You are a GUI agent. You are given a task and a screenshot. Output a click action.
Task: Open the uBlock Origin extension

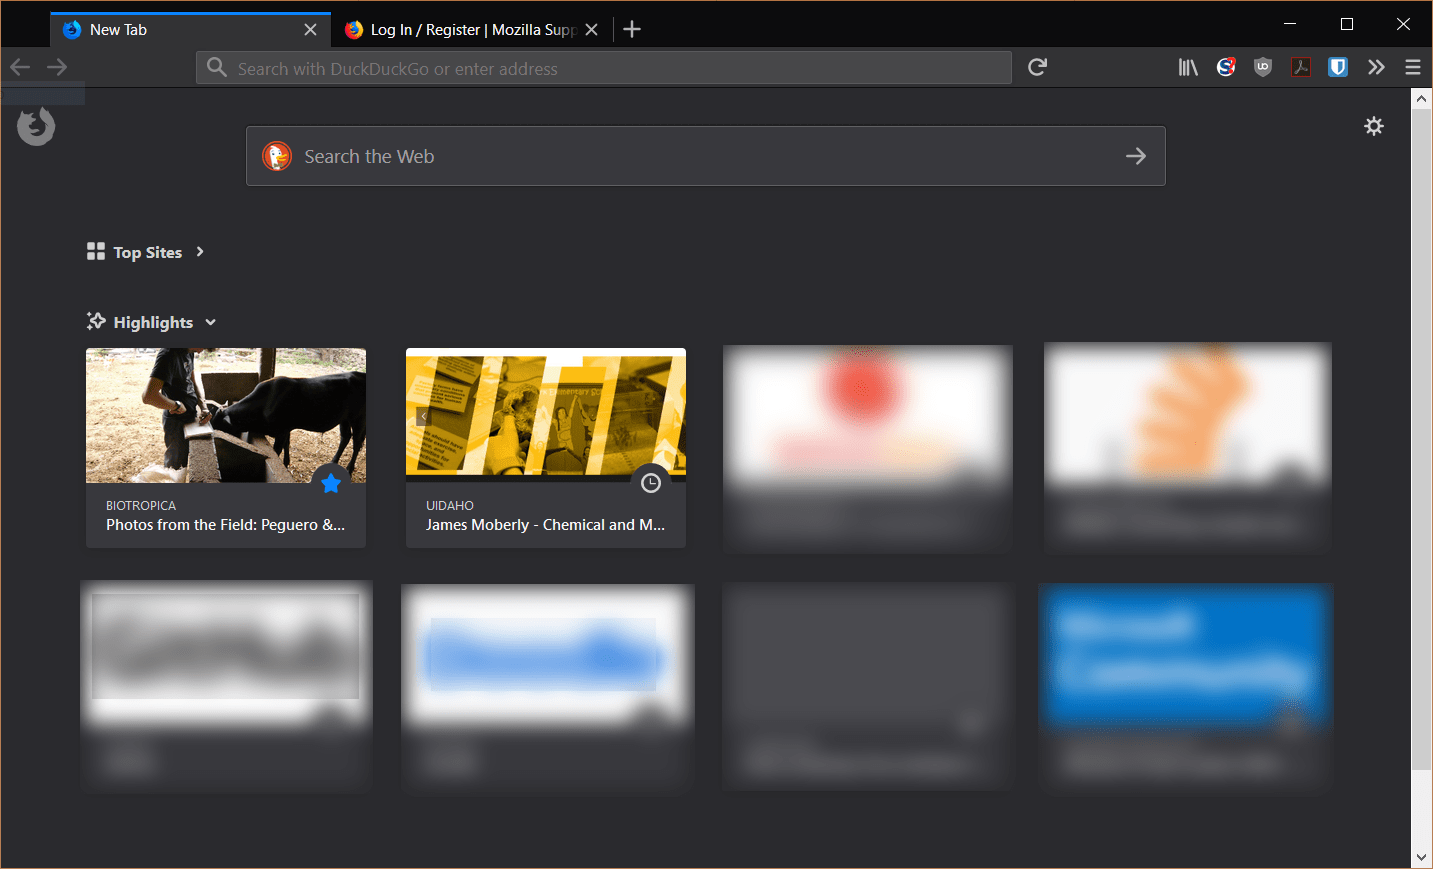[x=1262, y=67]
